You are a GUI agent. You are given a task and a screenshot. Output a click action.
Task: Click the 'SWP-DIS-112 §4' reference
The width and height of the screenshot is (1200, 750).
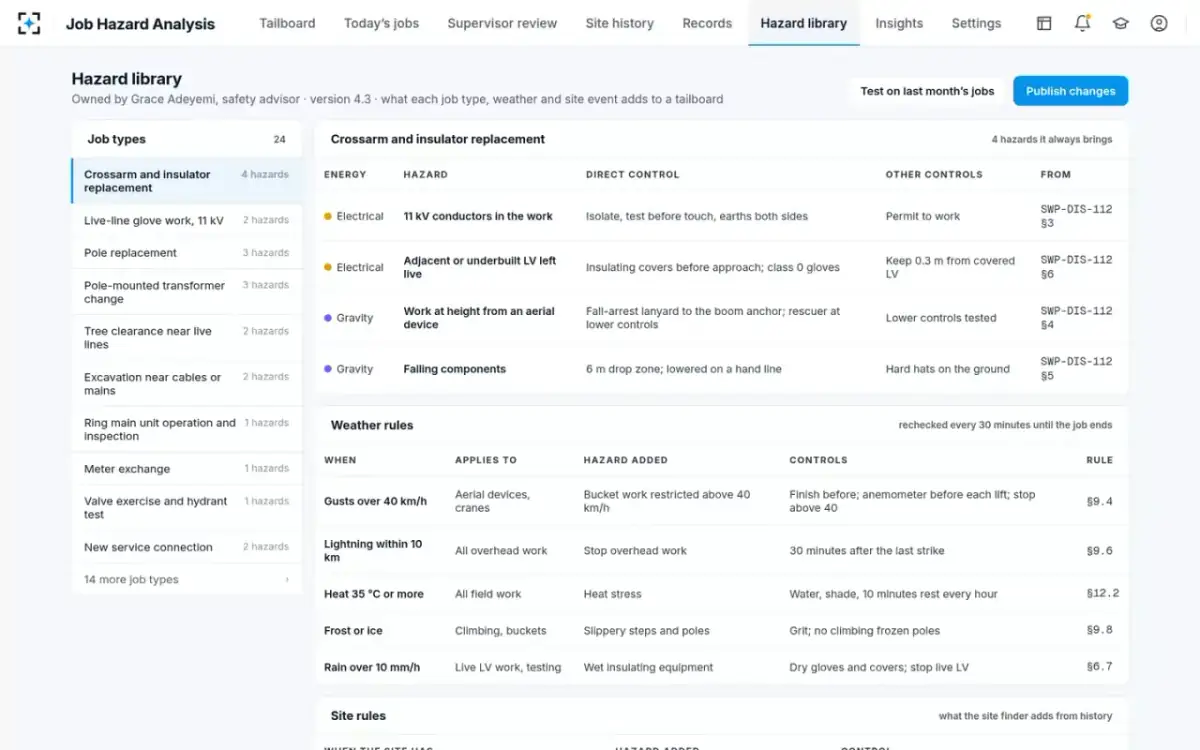pyautogui.click(x=1076, y=318)
